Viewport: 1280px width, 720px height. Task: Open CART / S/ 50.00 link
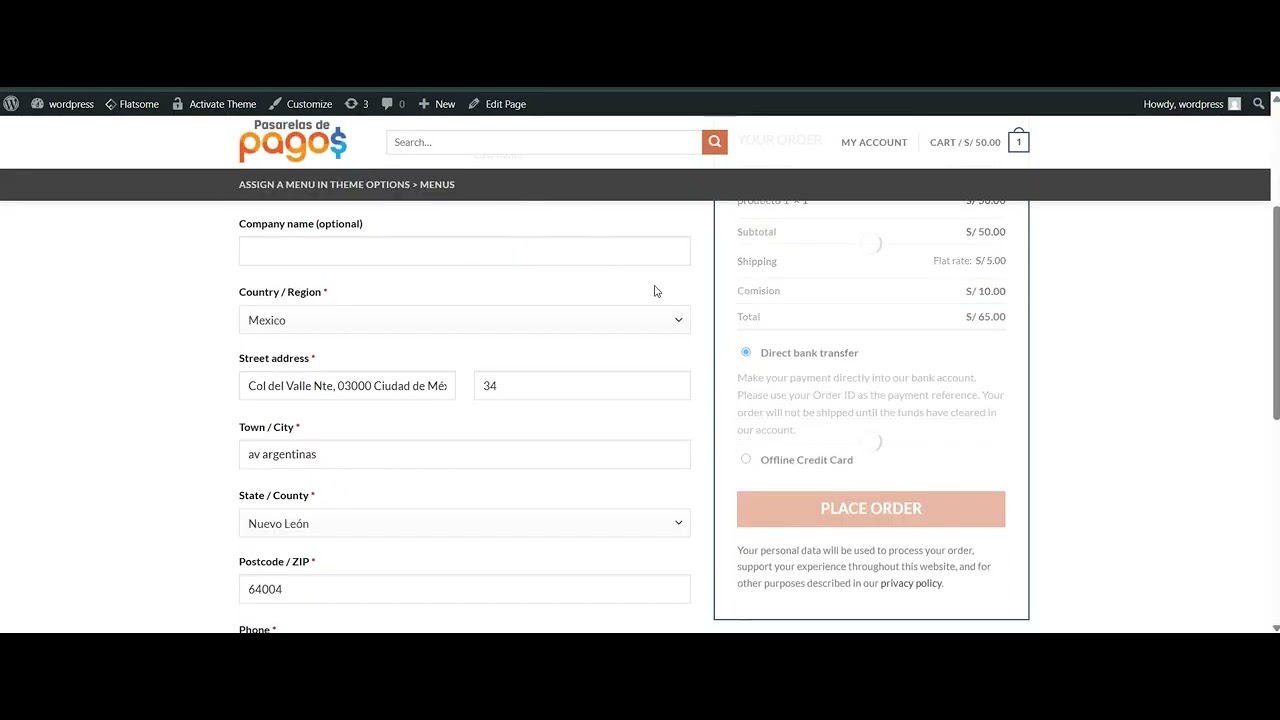965,142
